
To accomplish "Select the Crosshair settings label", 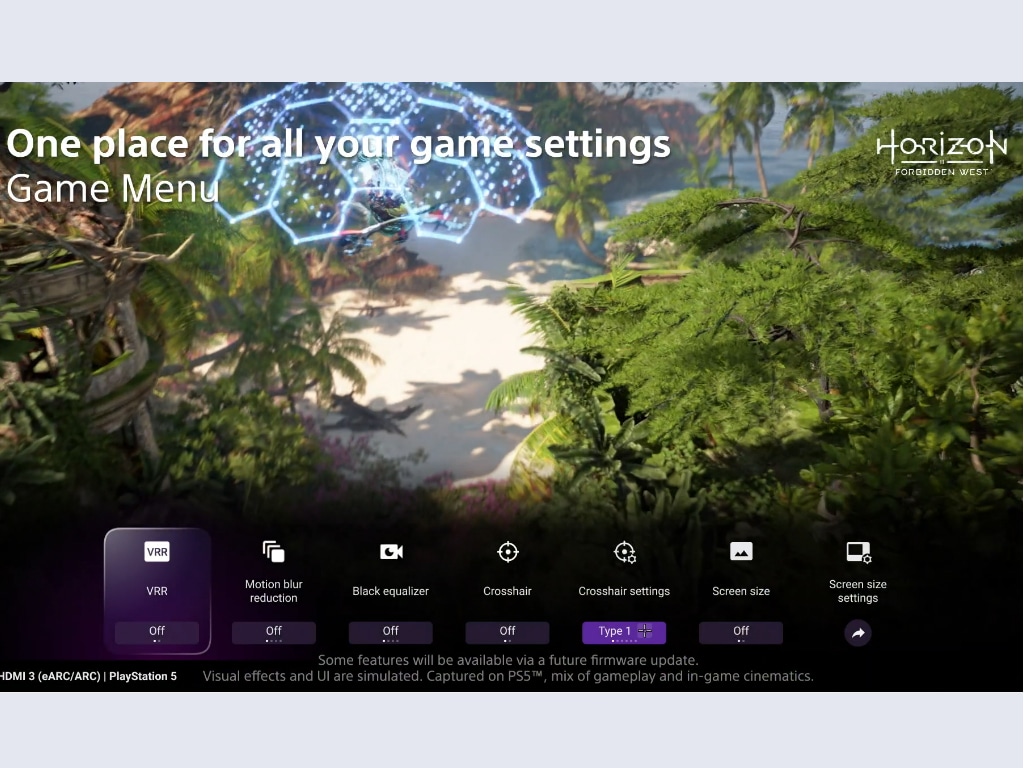I will coord(624,591).
